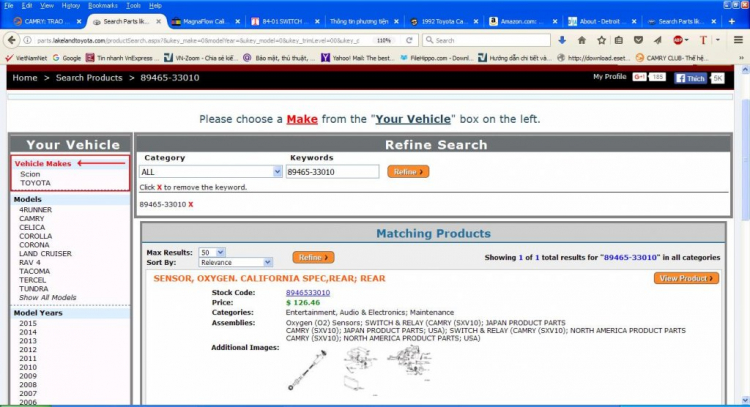
Task: Expand the Category ALL dropdown
Action: pyautogui.click(x=277, y=172)
